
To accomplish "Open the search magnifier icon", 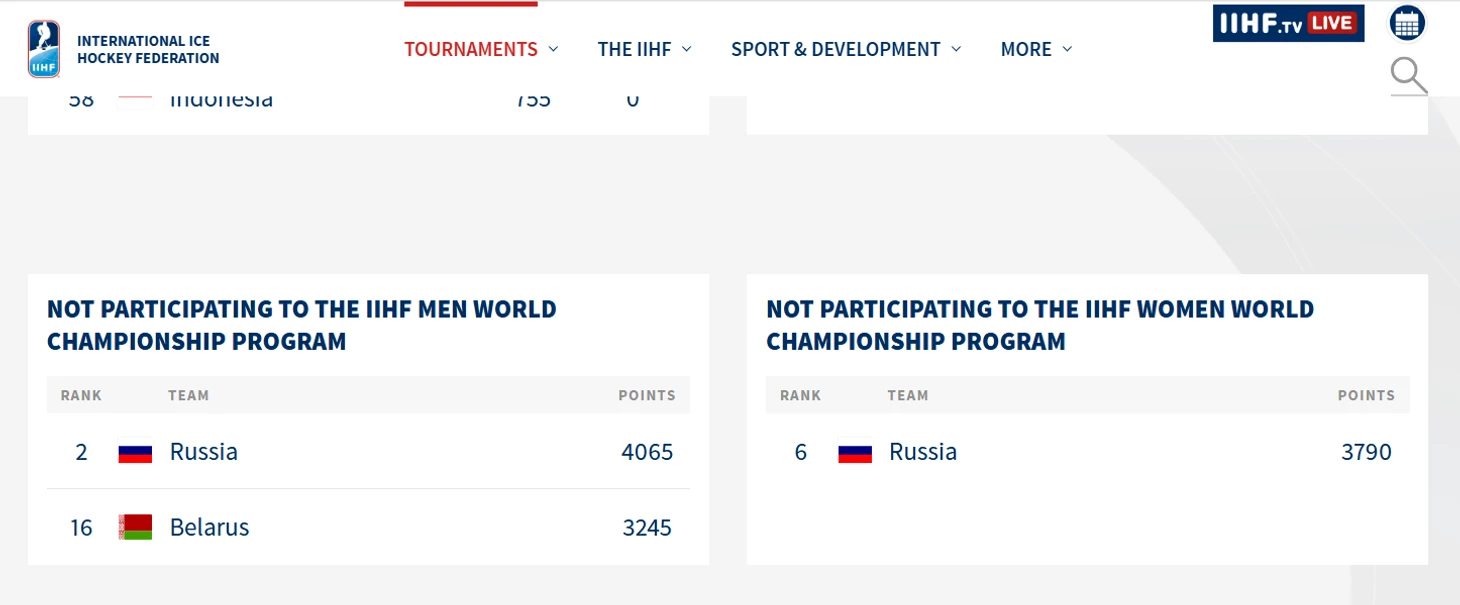I will coord(1408,76).
